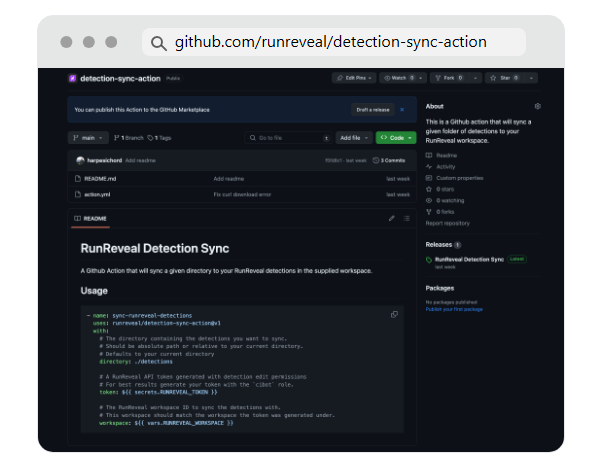View the 3 Commits history

389,160
